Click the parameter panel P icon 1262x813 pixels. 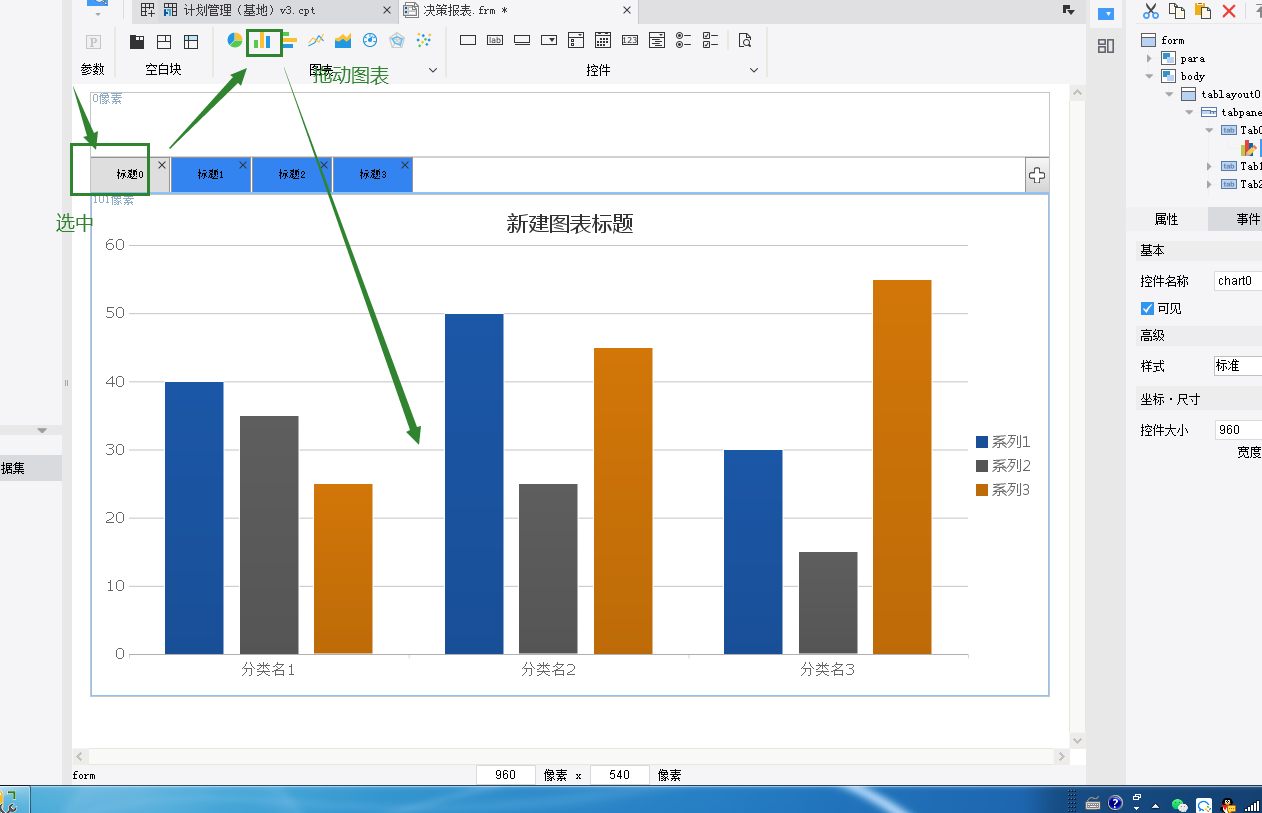(93, 42)
